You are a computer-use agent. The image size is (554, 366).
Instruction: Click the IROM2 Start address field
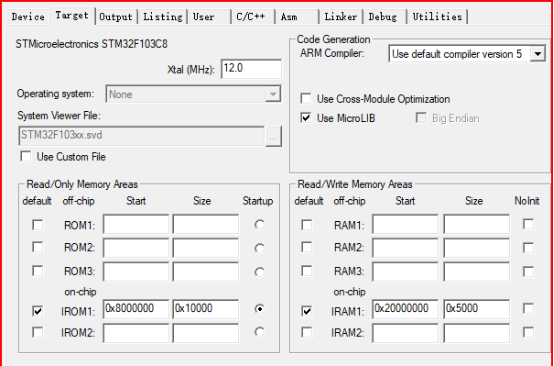pyautogui.click(x=136, y=333)
